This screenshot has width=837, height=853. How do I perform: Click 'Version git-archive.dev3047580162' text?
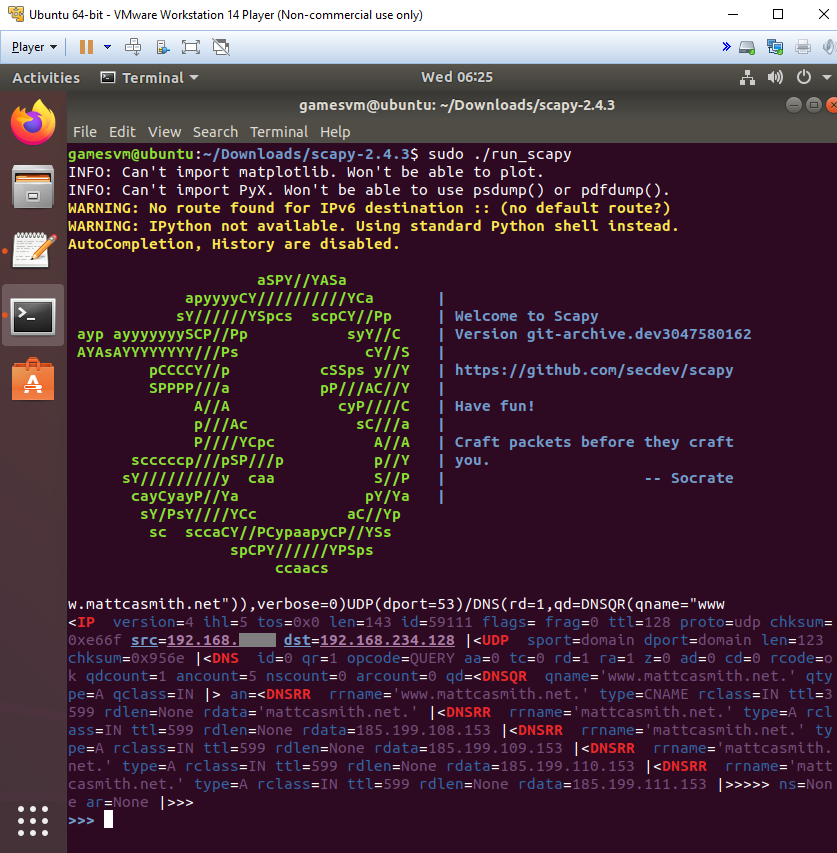[603, 334]
